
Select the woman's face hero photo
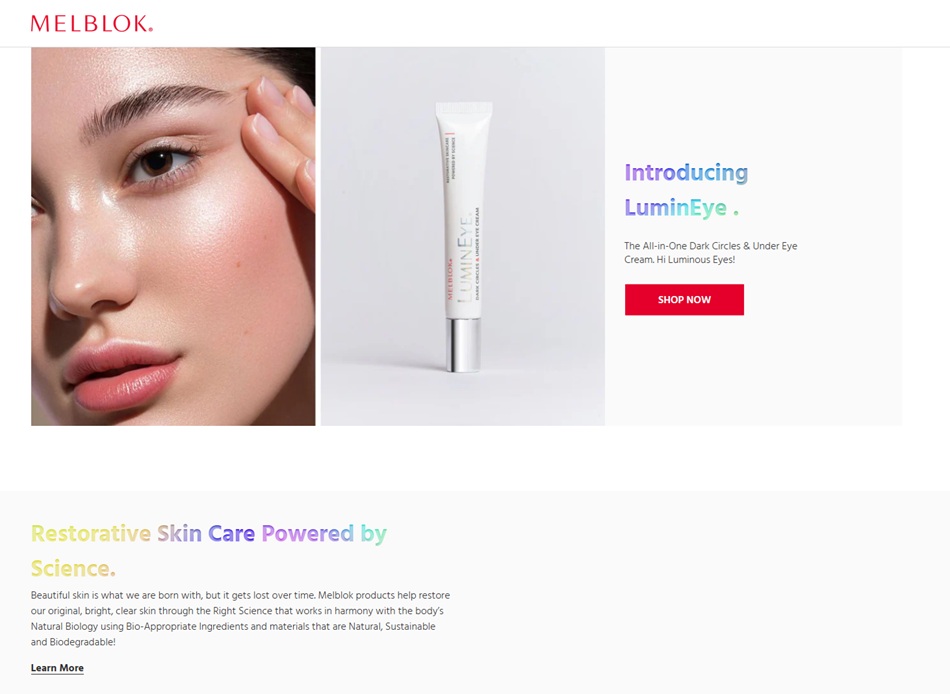[173, 236]
